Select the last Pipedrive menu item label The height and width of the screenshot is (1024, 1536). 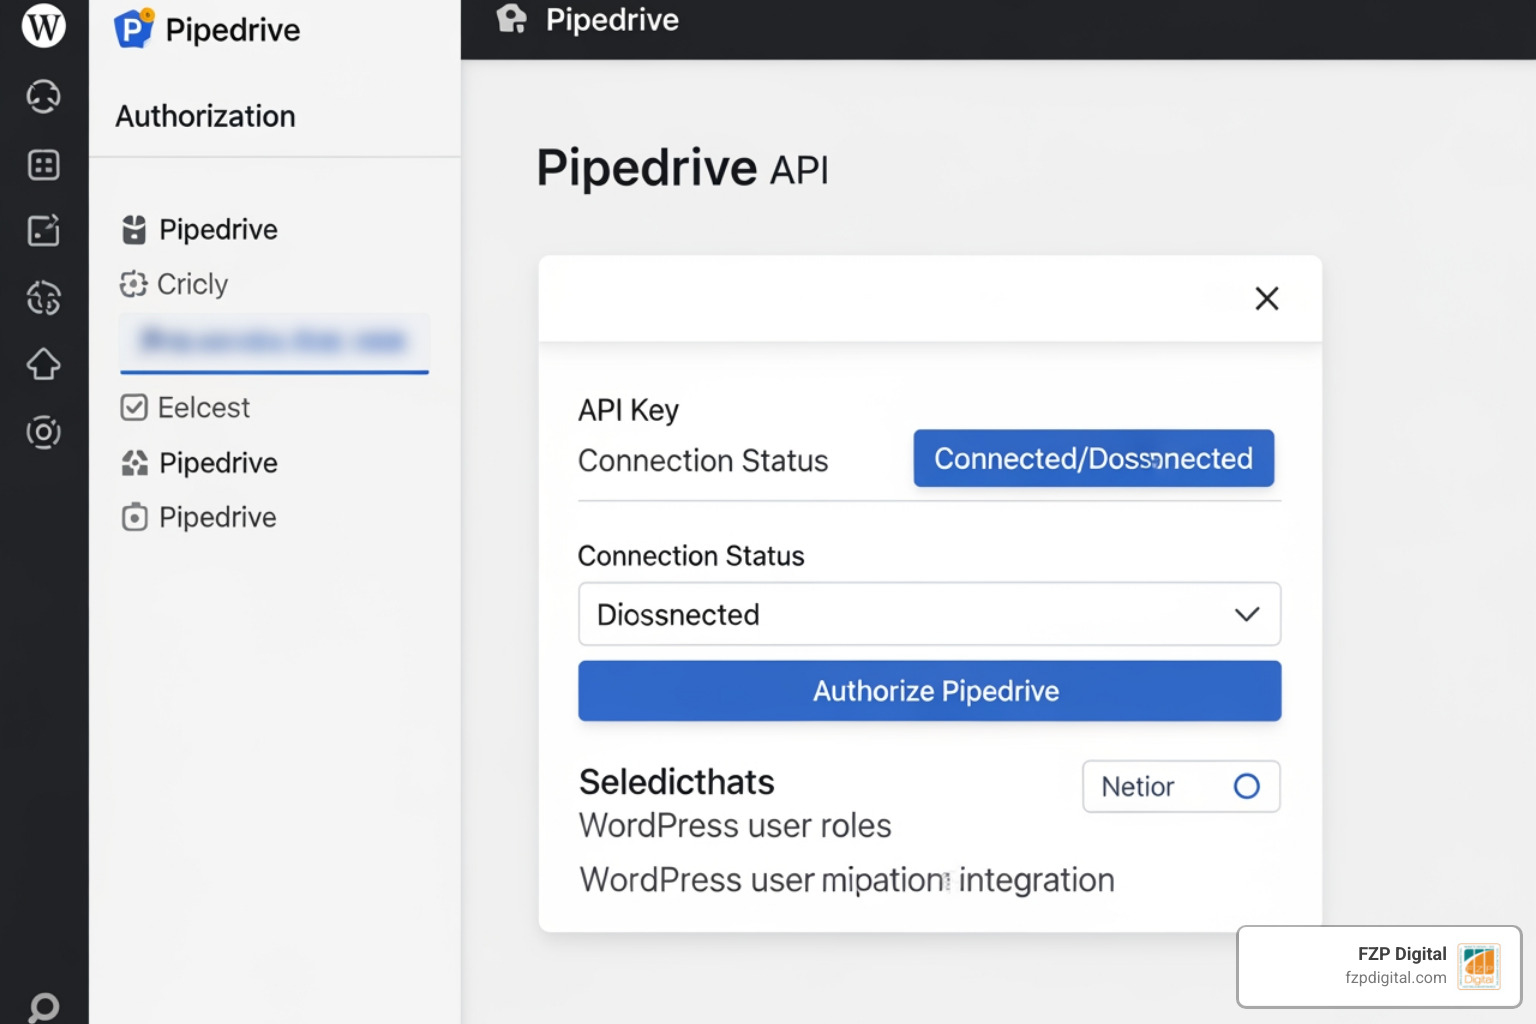click(218, 517)
